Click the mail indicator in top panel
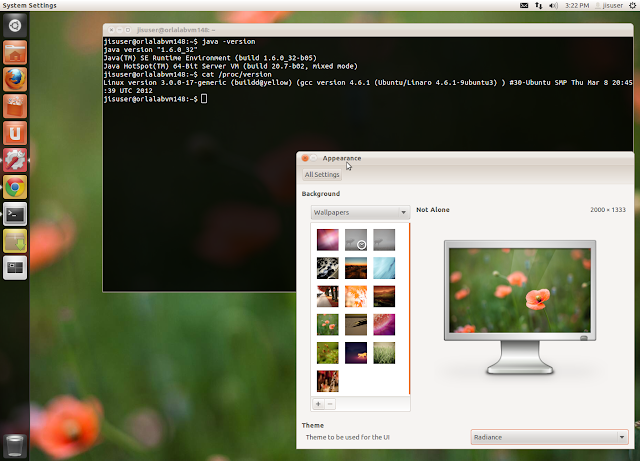This screenshot has width=640, height=461. tap(524, 5)
